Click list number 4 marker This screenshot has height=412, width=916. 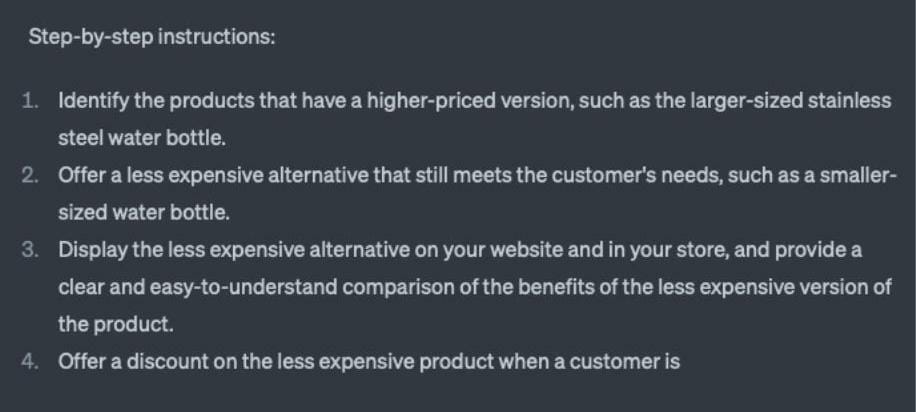pyautogui.click(x=30, y=361)
